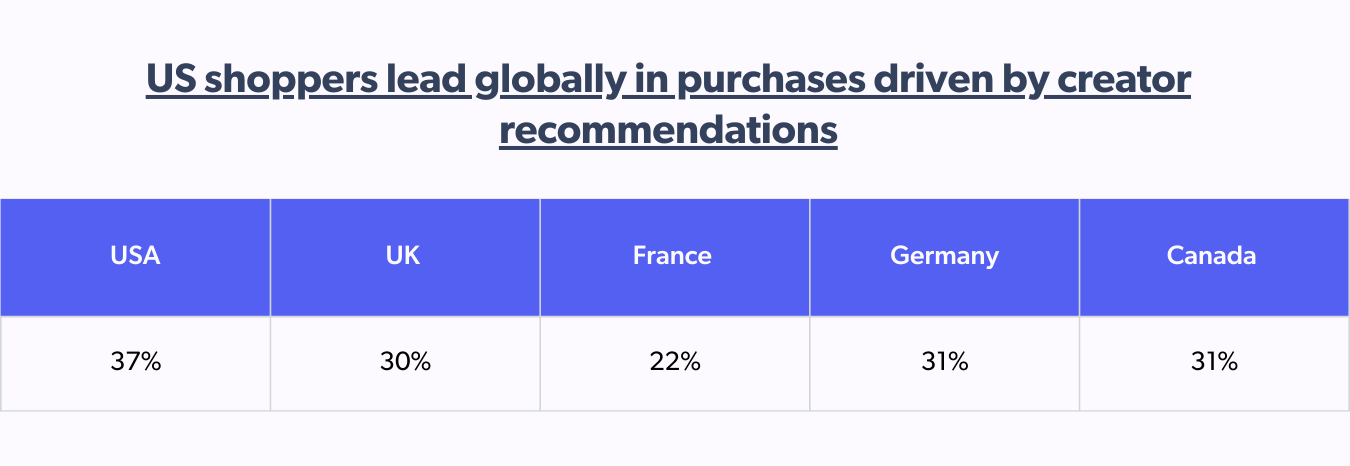Click the word 'lead' in the title
Screen dimensions: 1350x466
pyautogui.click(x=425, y=80)
